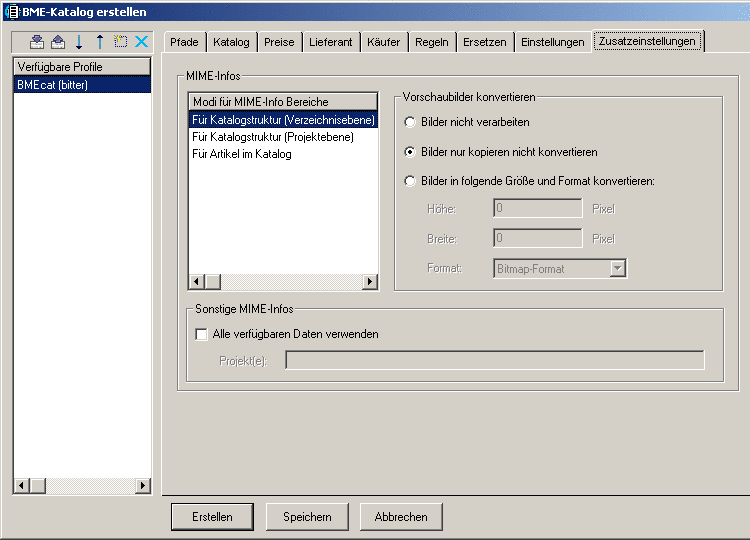
Task: Select 'Für Katalogstruktur (Projektebene)' row
Action: point(283,137)
